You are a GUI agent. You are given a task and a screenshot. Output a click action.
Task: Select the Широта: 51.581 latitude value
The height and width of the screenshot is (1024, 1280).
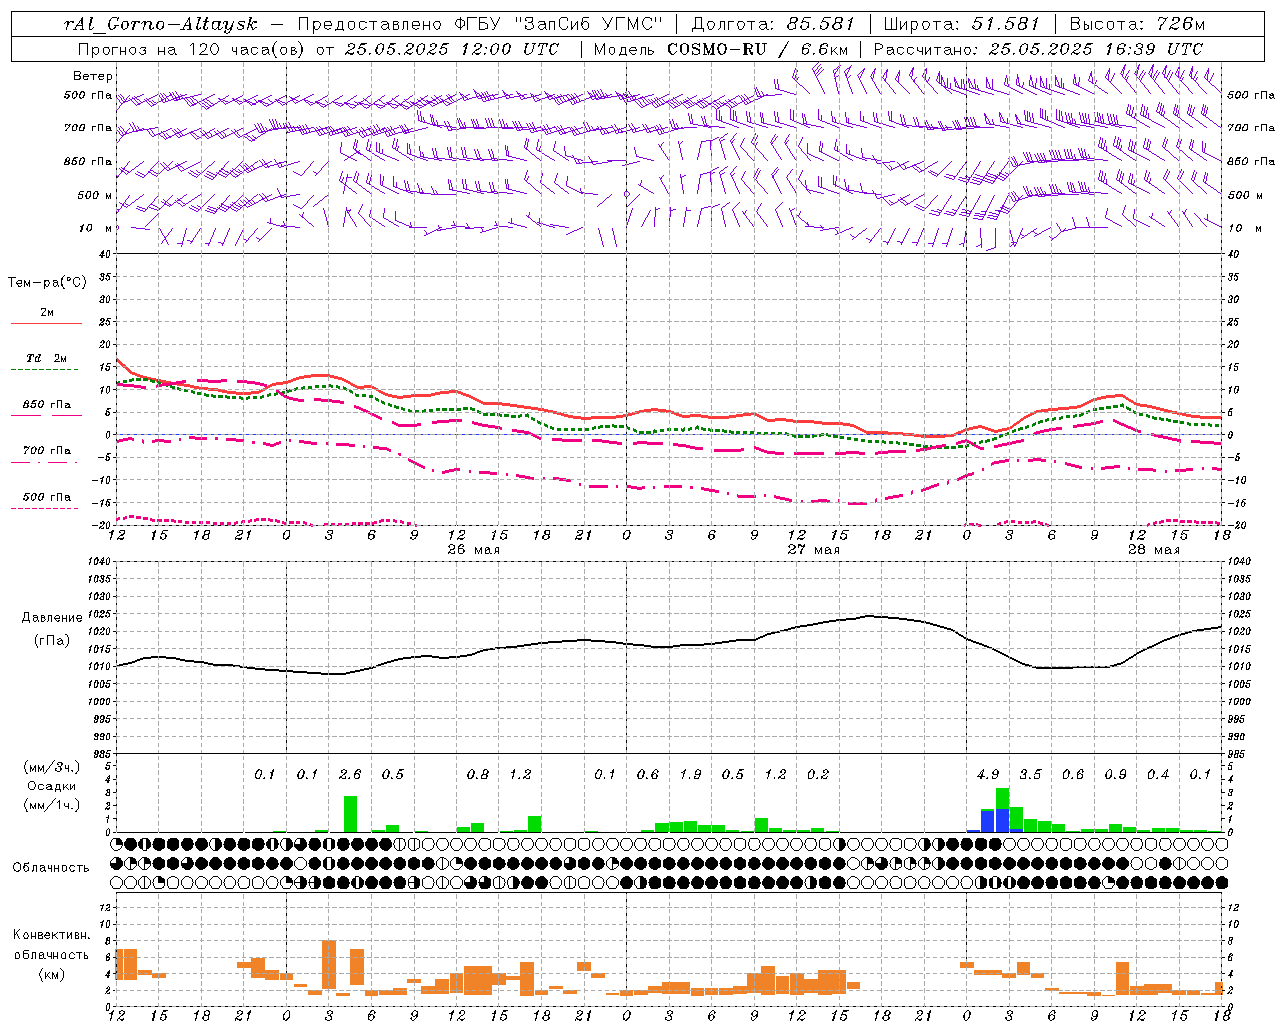(962, 24)
